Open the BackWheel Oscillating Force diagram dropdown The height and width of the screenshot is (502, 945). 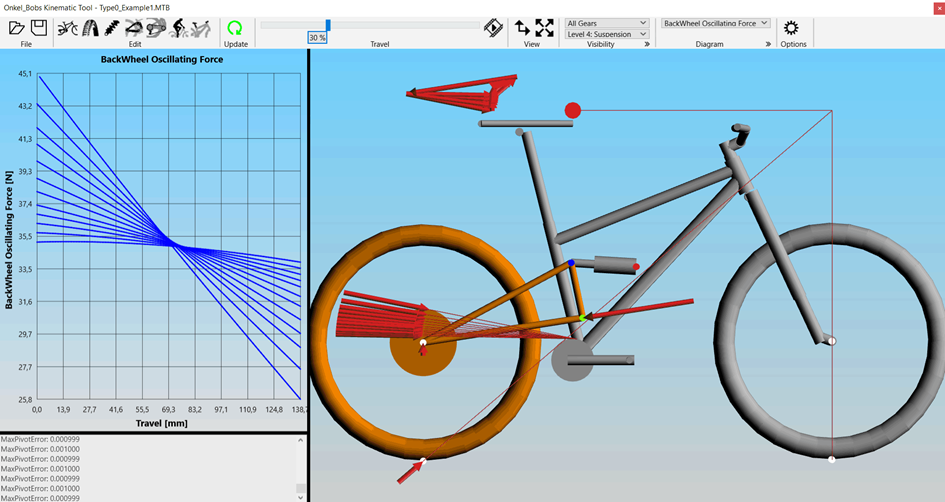(715, 23)
